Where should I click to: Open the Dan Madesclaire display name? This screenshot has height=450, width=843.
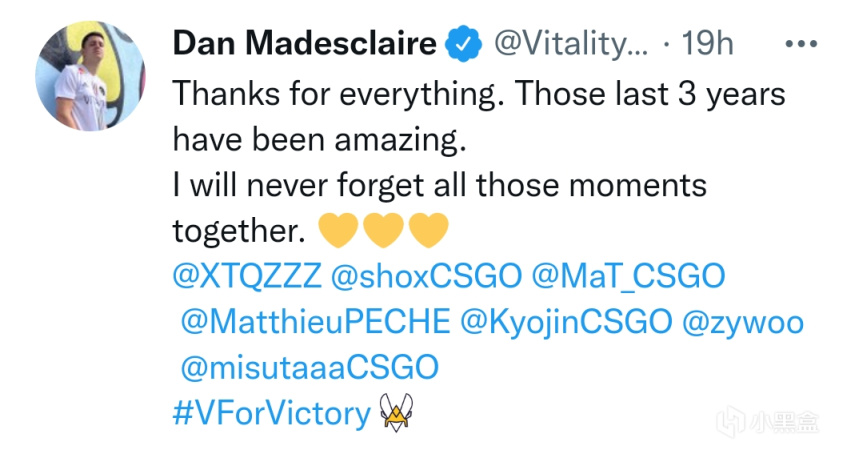[305, 44]
